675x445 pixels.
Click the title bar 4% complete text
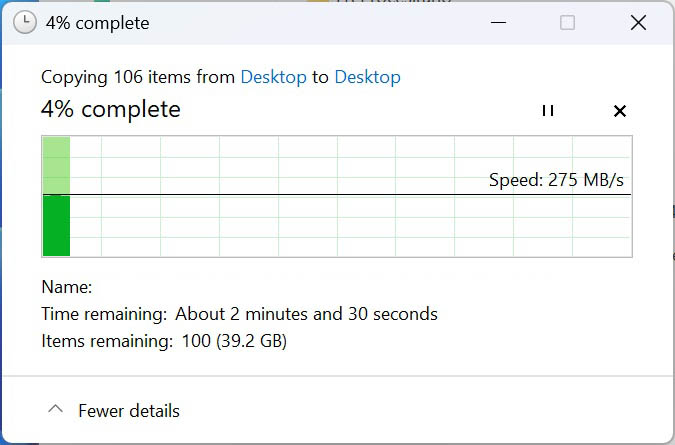pos(98,23)
